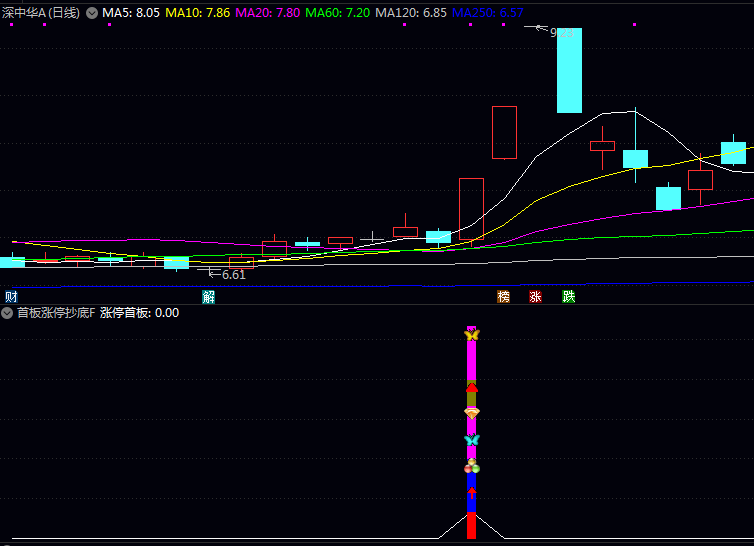
Task: Click the 深中华A(日线) chart title
Action: (x=42, y=13)
